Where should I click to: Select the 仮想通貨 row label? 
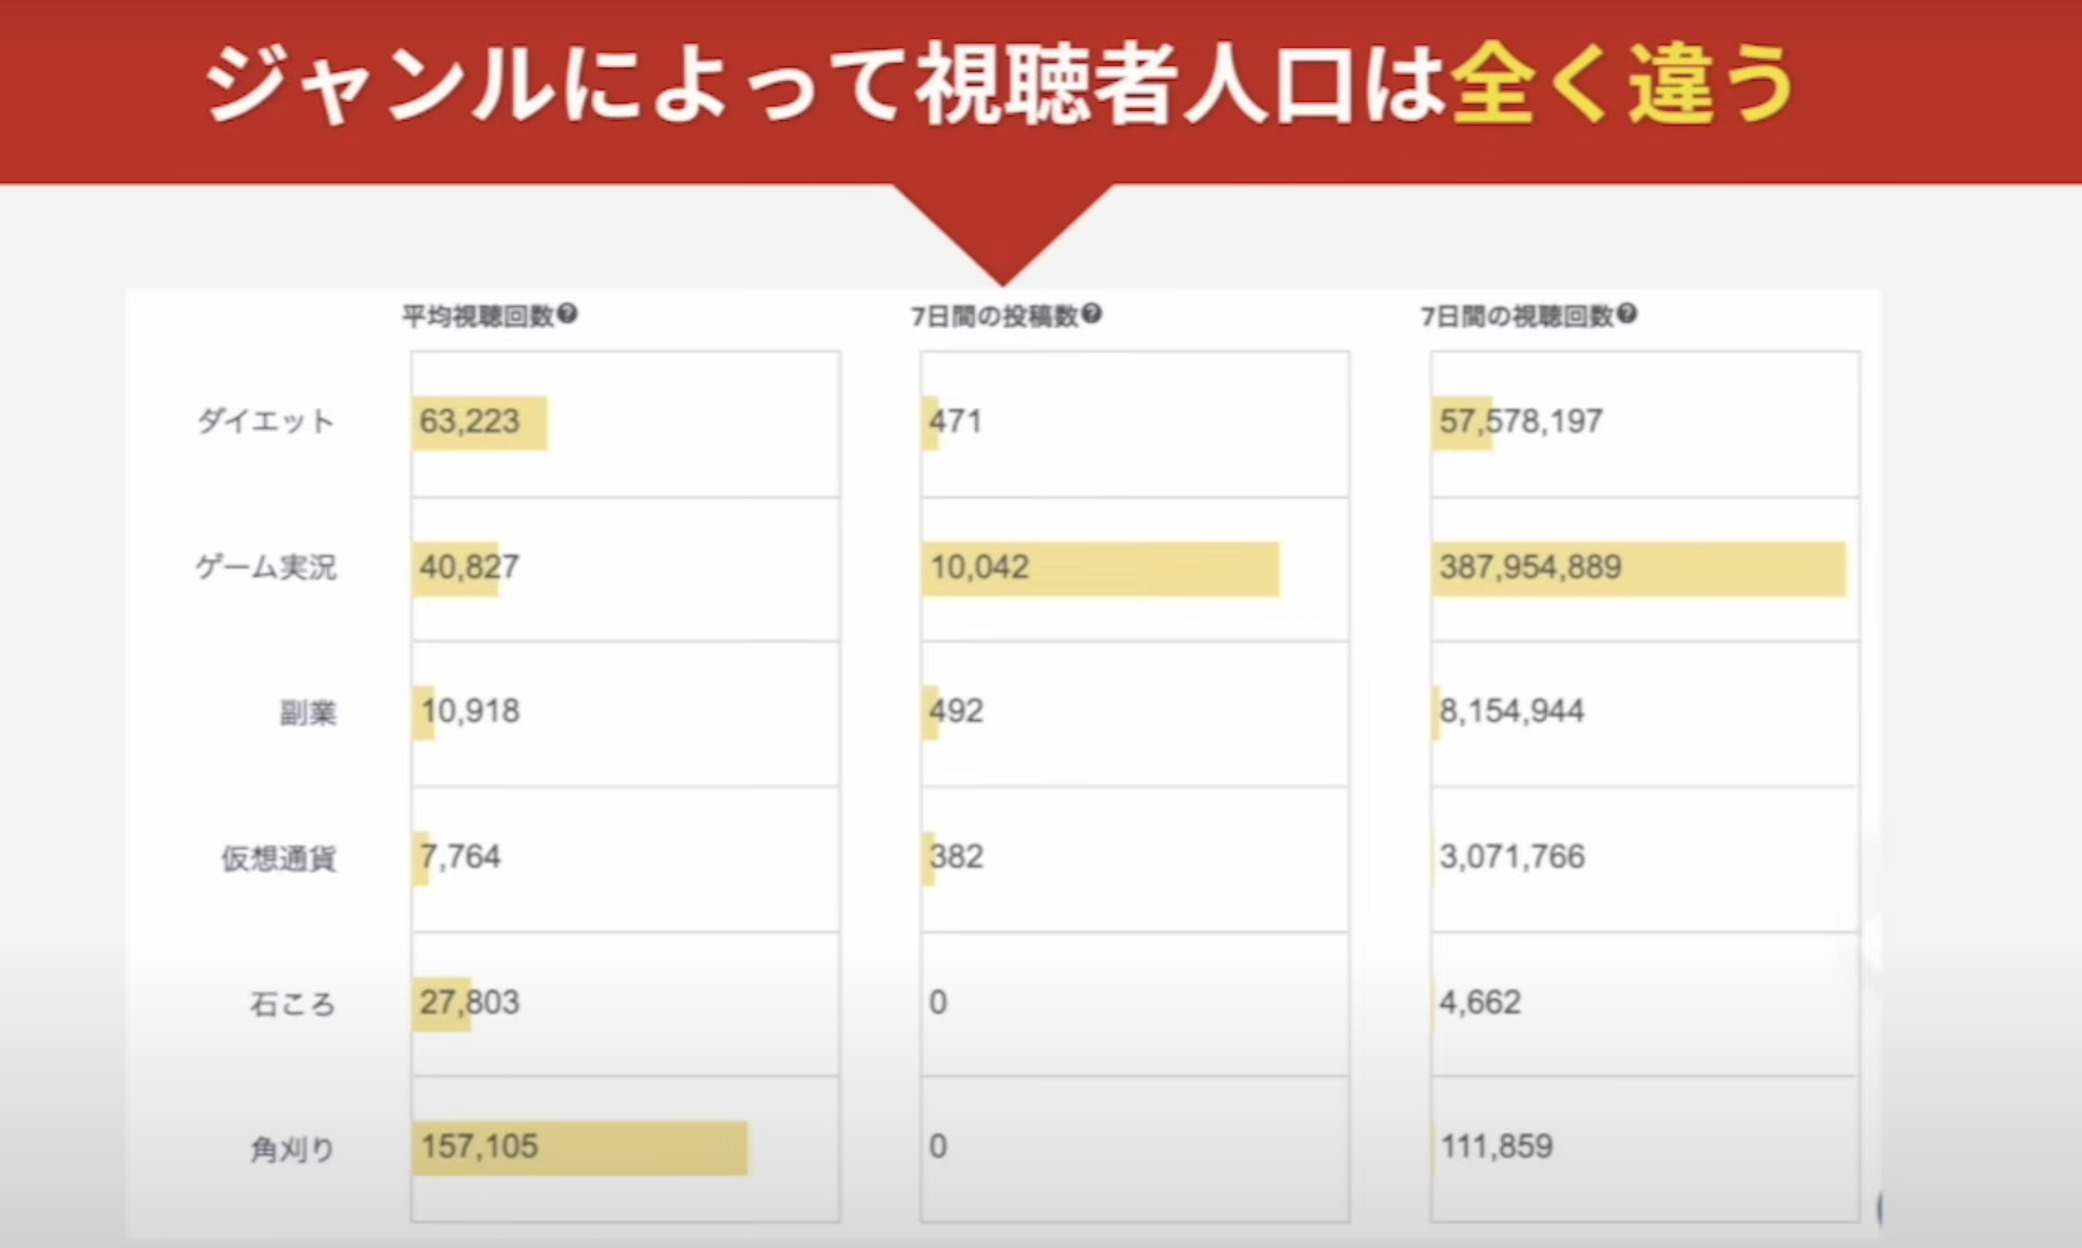[279, 858]
